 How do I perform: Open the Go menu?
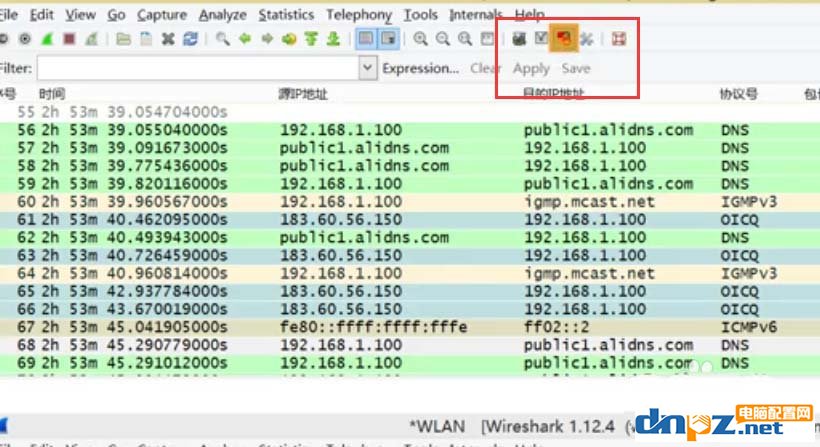click(116, 15)
